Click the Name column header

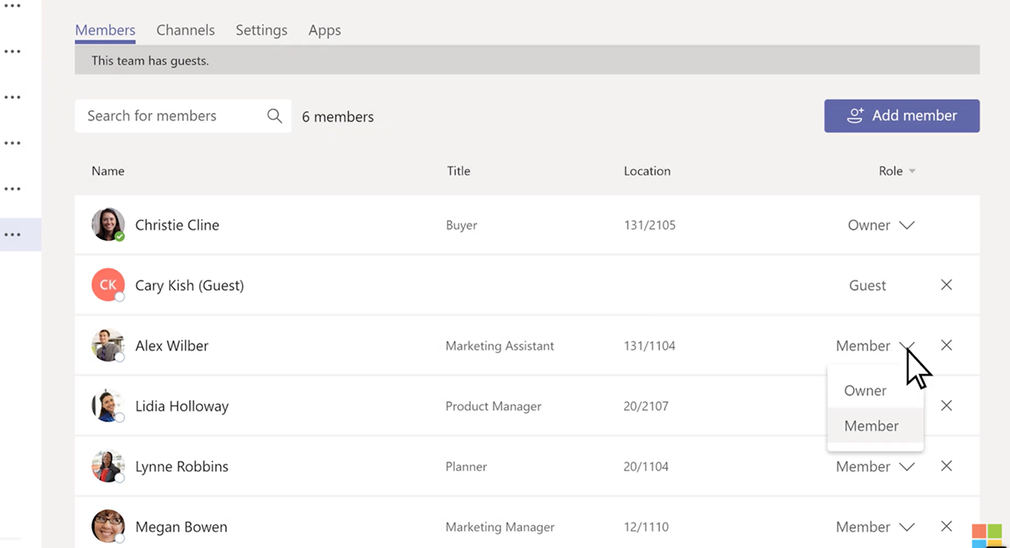108,171
